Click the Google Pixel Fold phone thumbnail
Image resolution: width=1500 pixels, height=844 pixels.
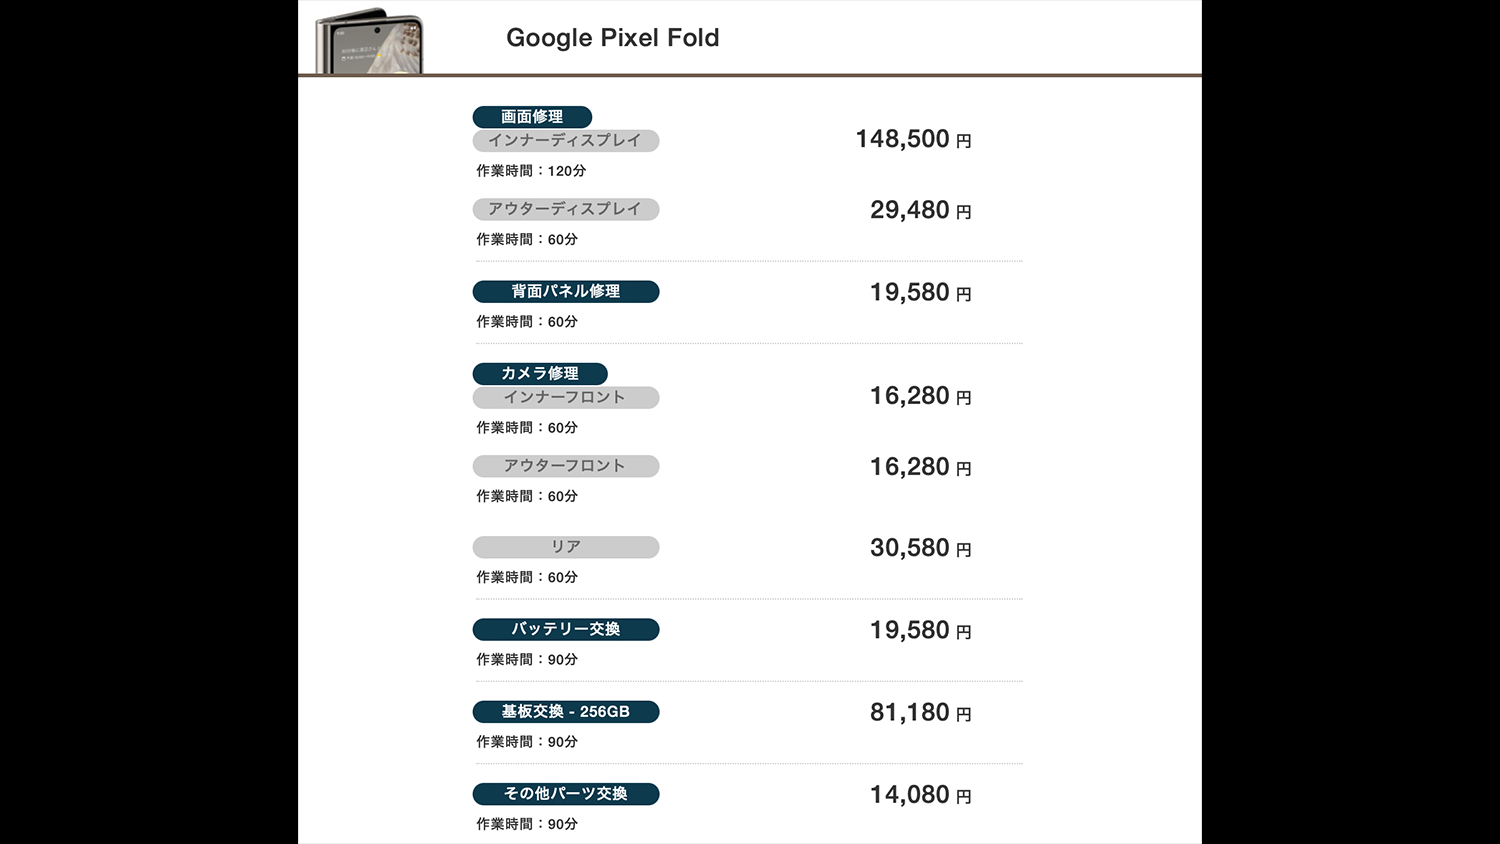coord(369,41)
